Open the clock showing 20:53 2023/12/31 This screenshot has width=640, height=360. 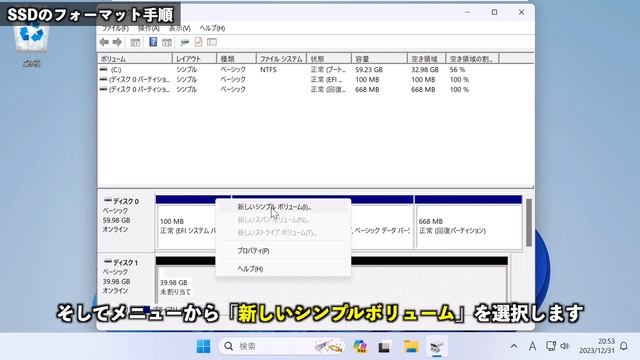click(x=596, y=346)
